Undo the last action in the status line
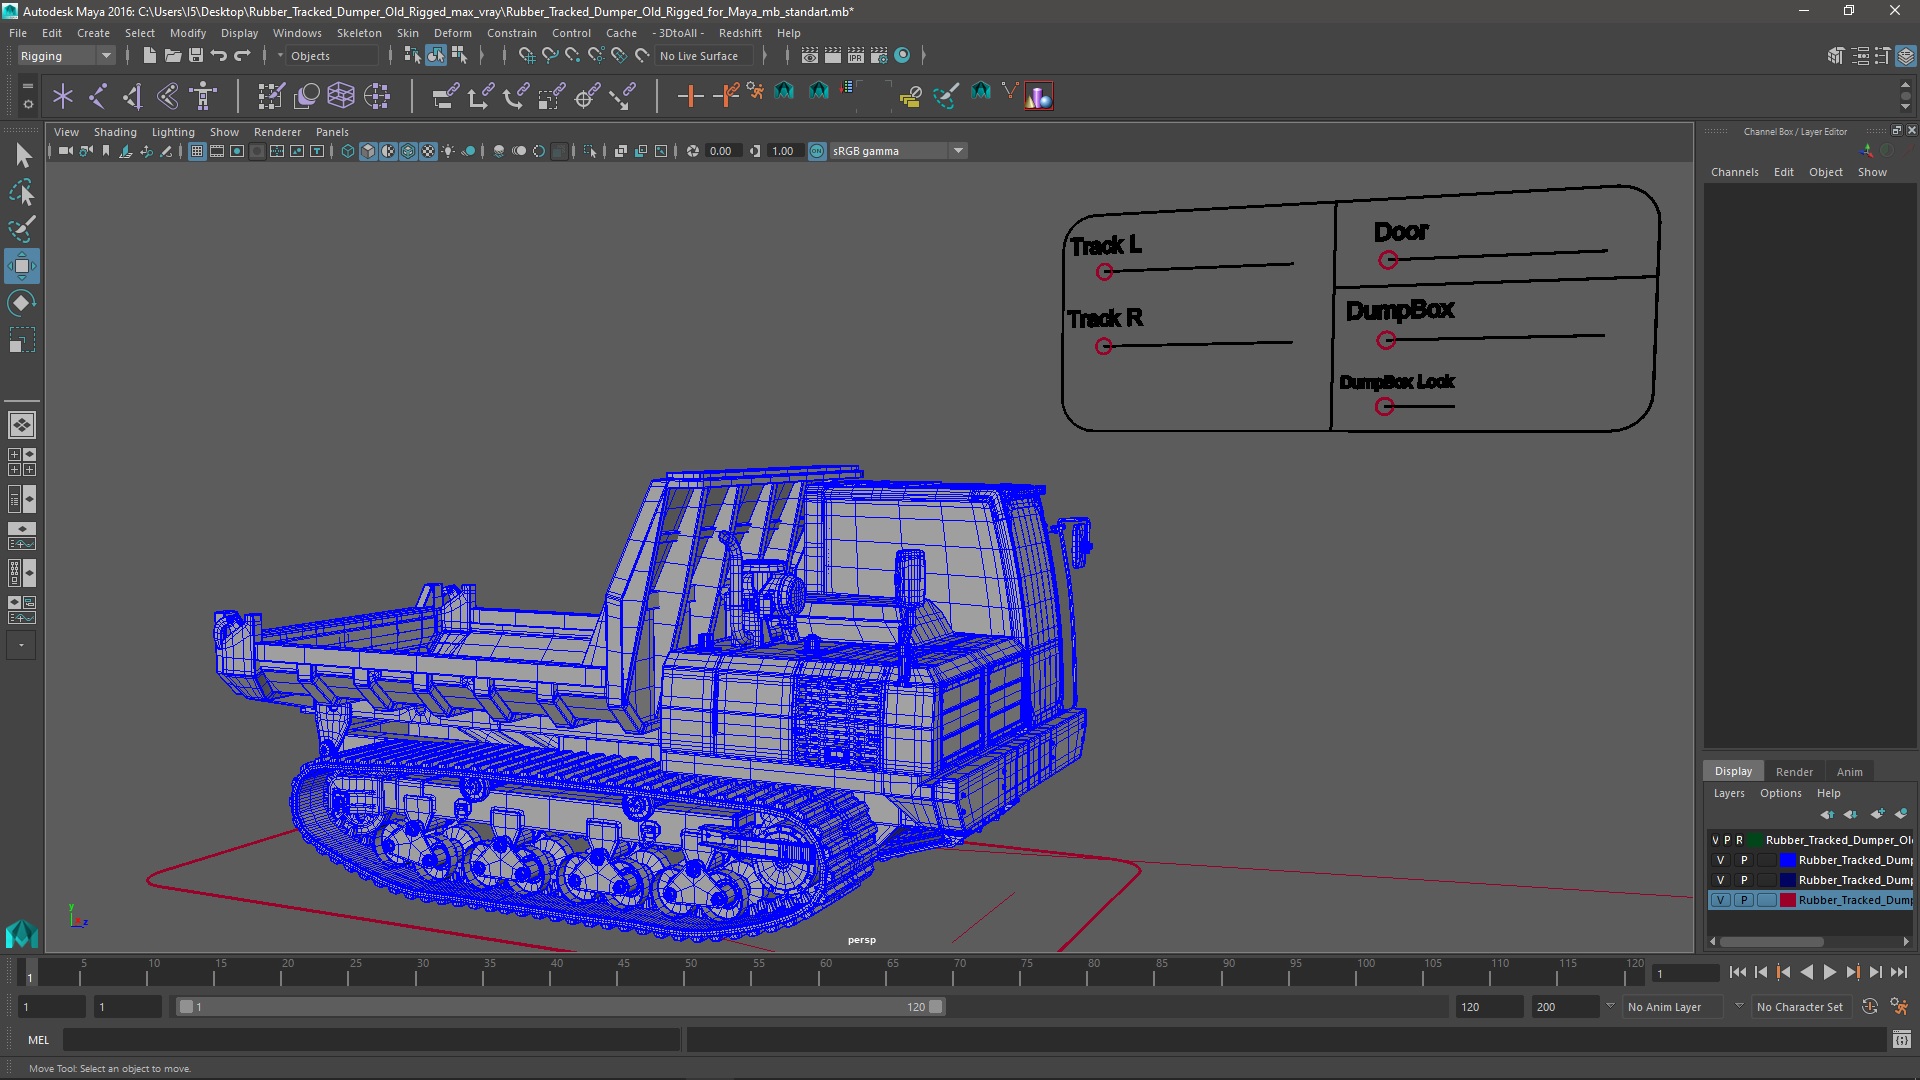1920x1080 pixels. [219, 56]
